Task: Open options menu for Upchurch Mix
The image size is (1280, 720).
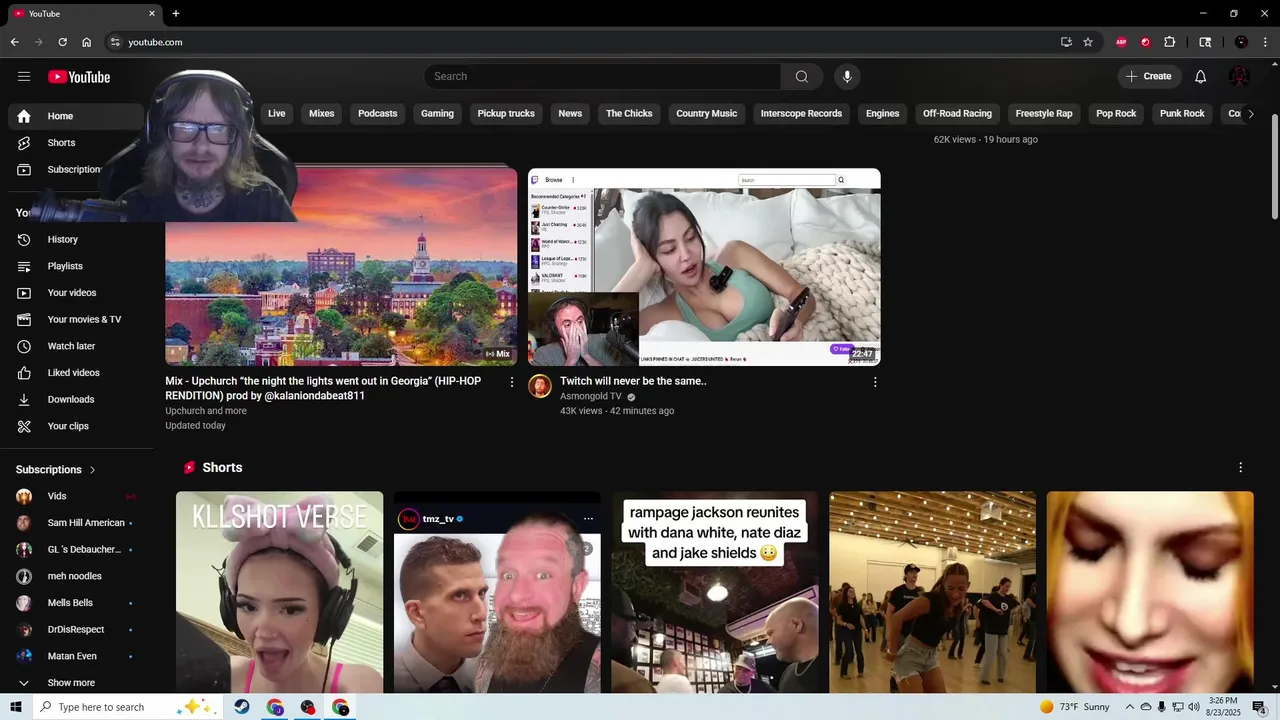Action: [512, 382]
